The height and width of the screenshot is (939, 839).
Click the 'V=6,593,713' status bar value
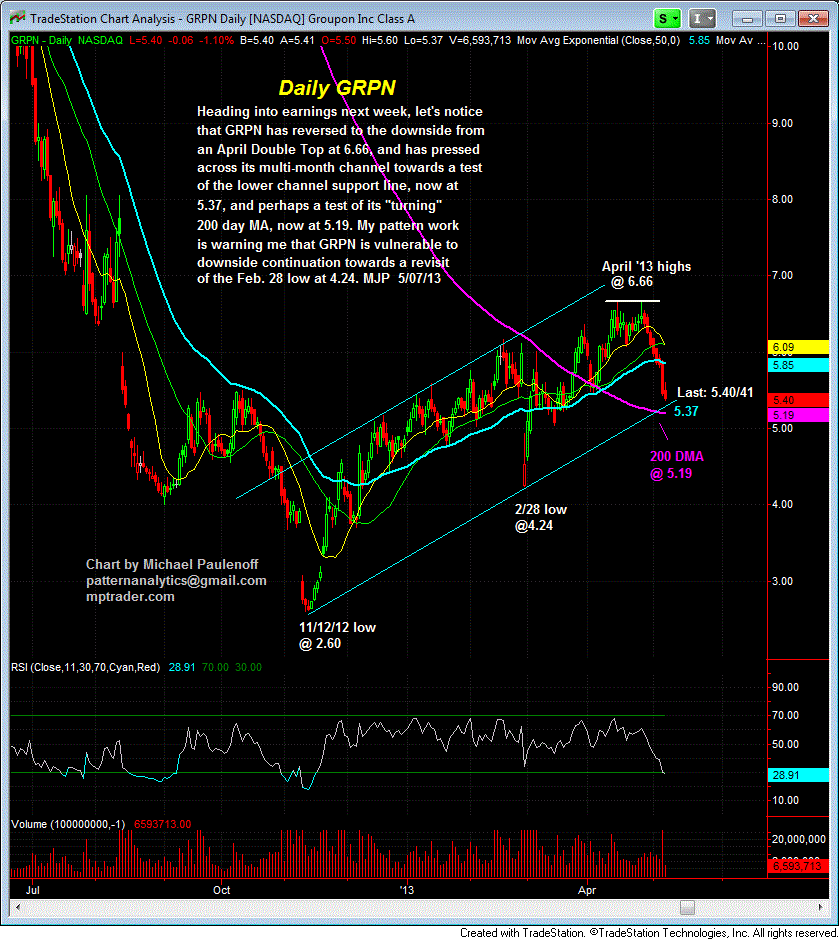click(480, 40)
